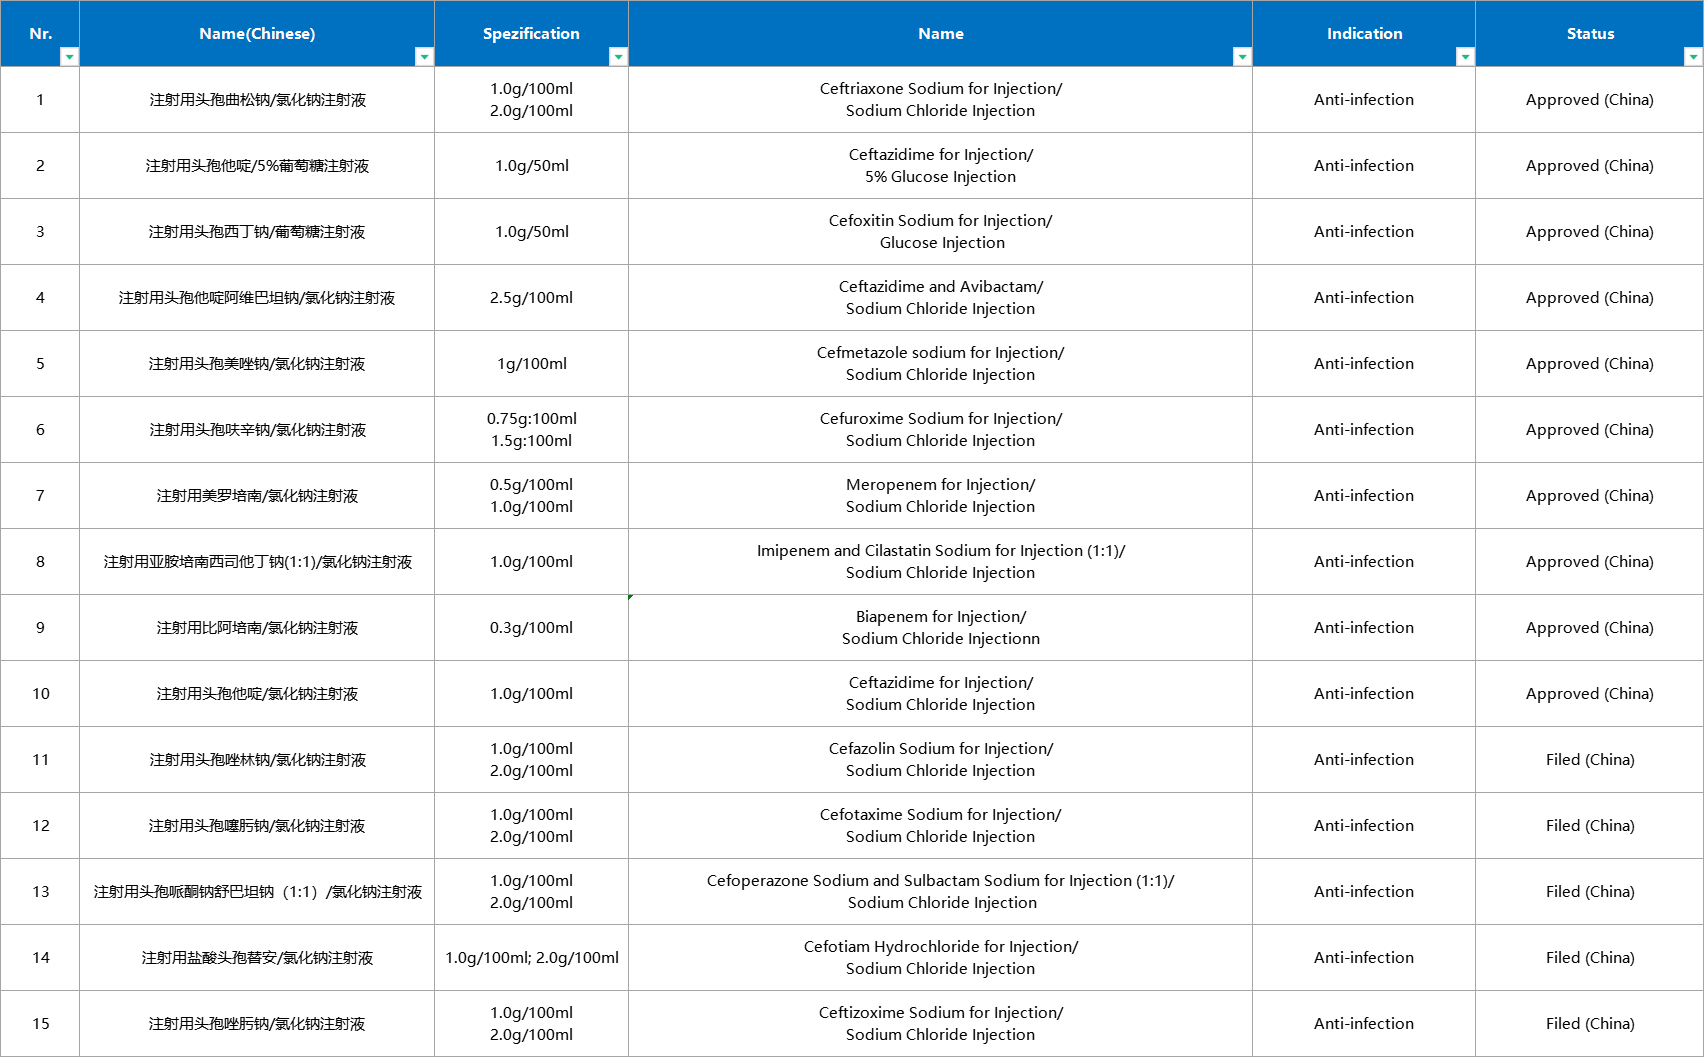Screen dimensions: 1704x1057
Task: Select the Spezification header cell
Action: [x=531, y=33]
